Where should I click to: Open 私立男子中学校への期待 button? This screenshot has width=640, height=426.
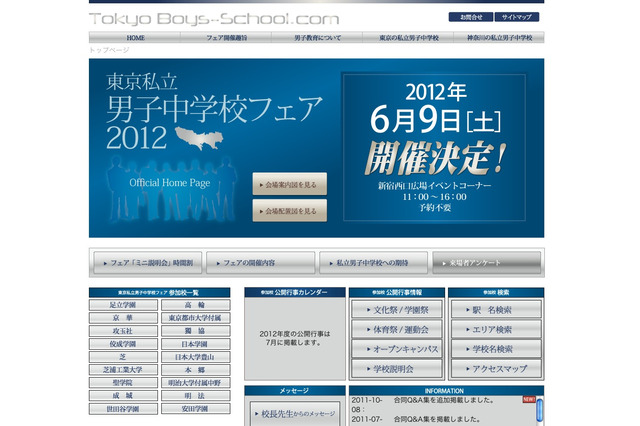pos(373,263)
